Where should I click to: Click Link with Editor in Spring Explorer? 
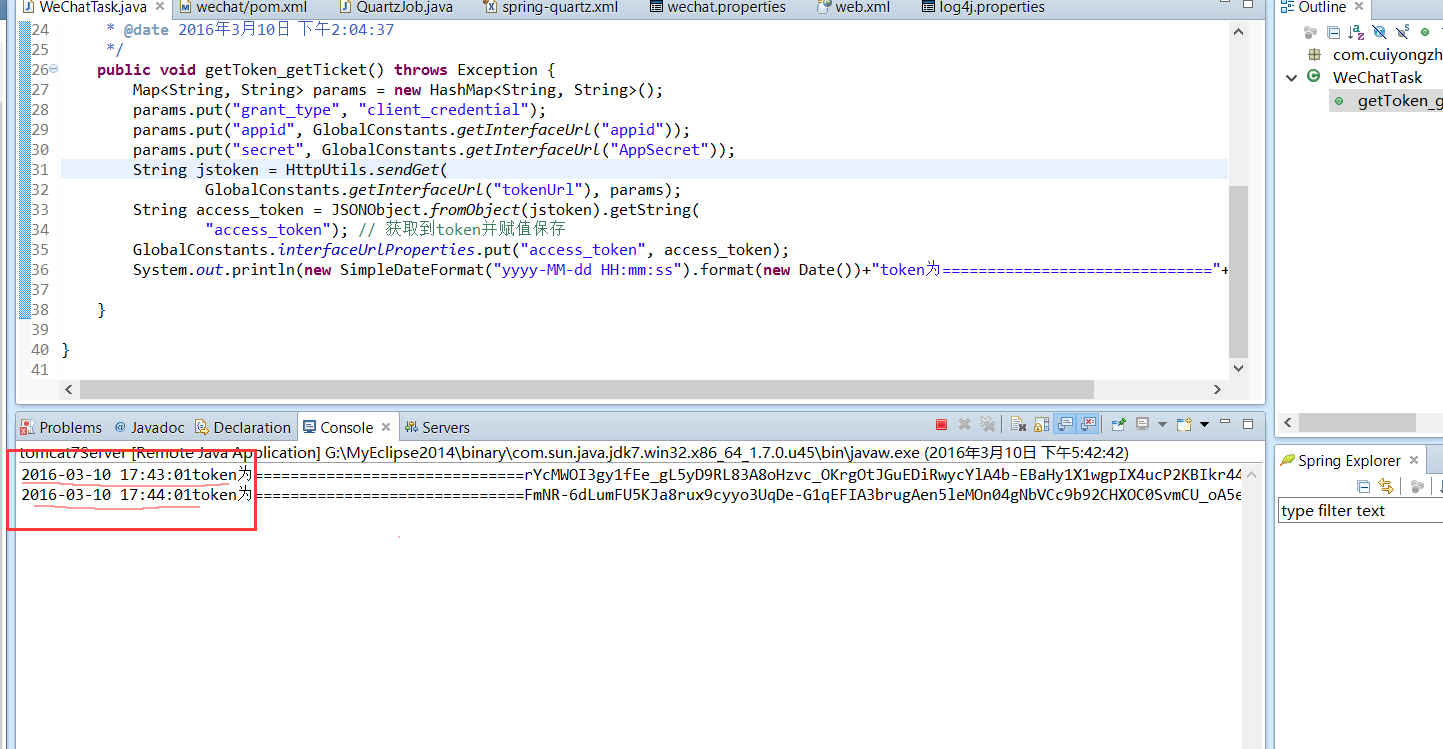pyautogui.click(x=1386, y=486)
